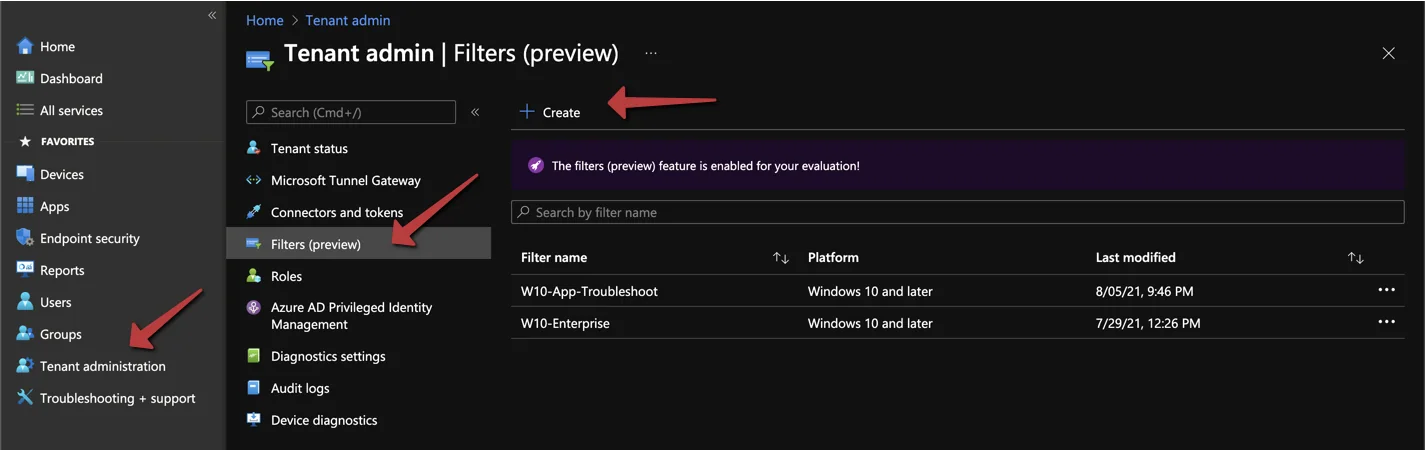
Task: Click the 7/29/21, 12:26 PM date cell
Action: pyautogui.click(x=1148, y=323)
